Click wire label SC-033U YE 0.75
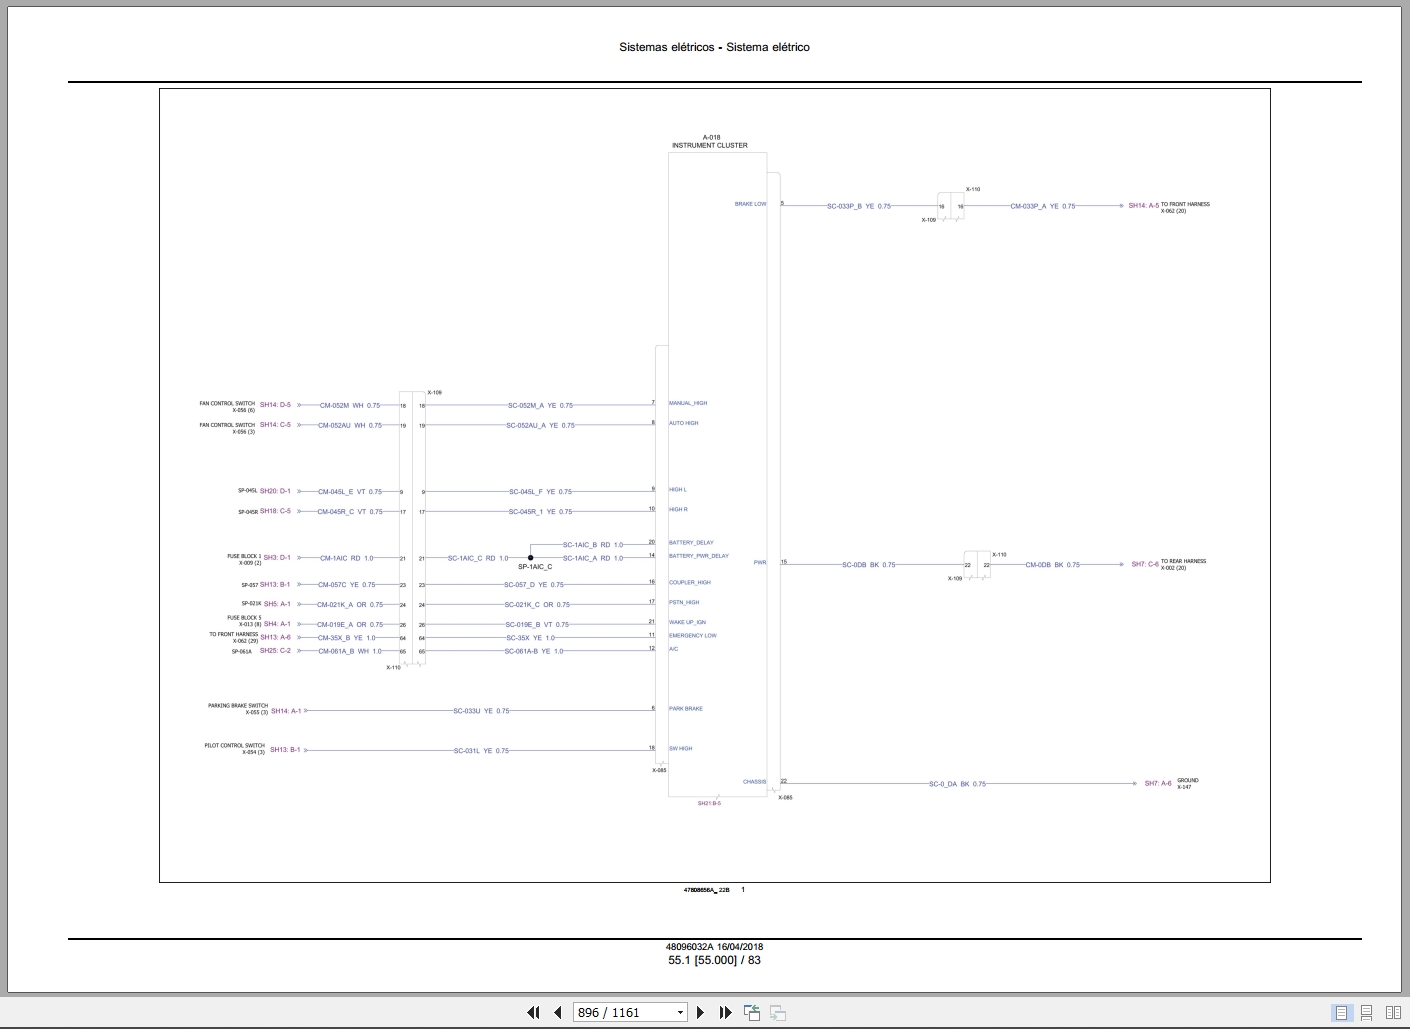Image resolution: width=1410 pixels, height=1029 pixels. 481,711
